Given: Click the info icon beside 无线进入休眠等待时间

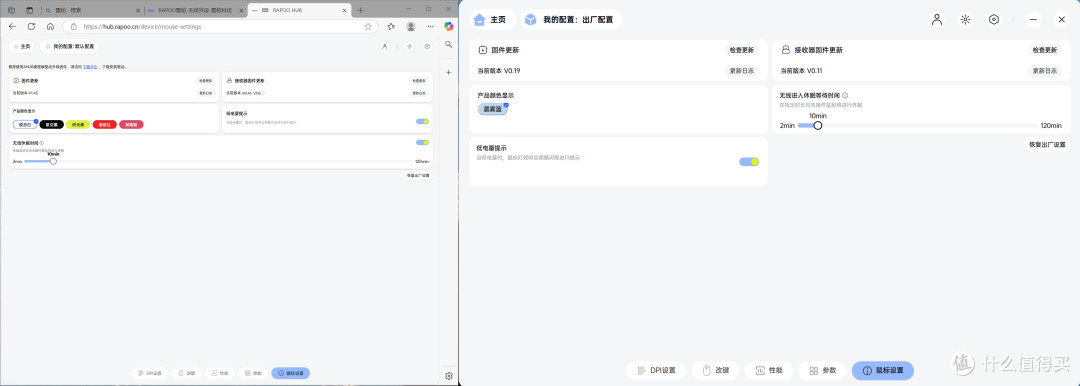Looking at the screenshot, I should 845,96.
